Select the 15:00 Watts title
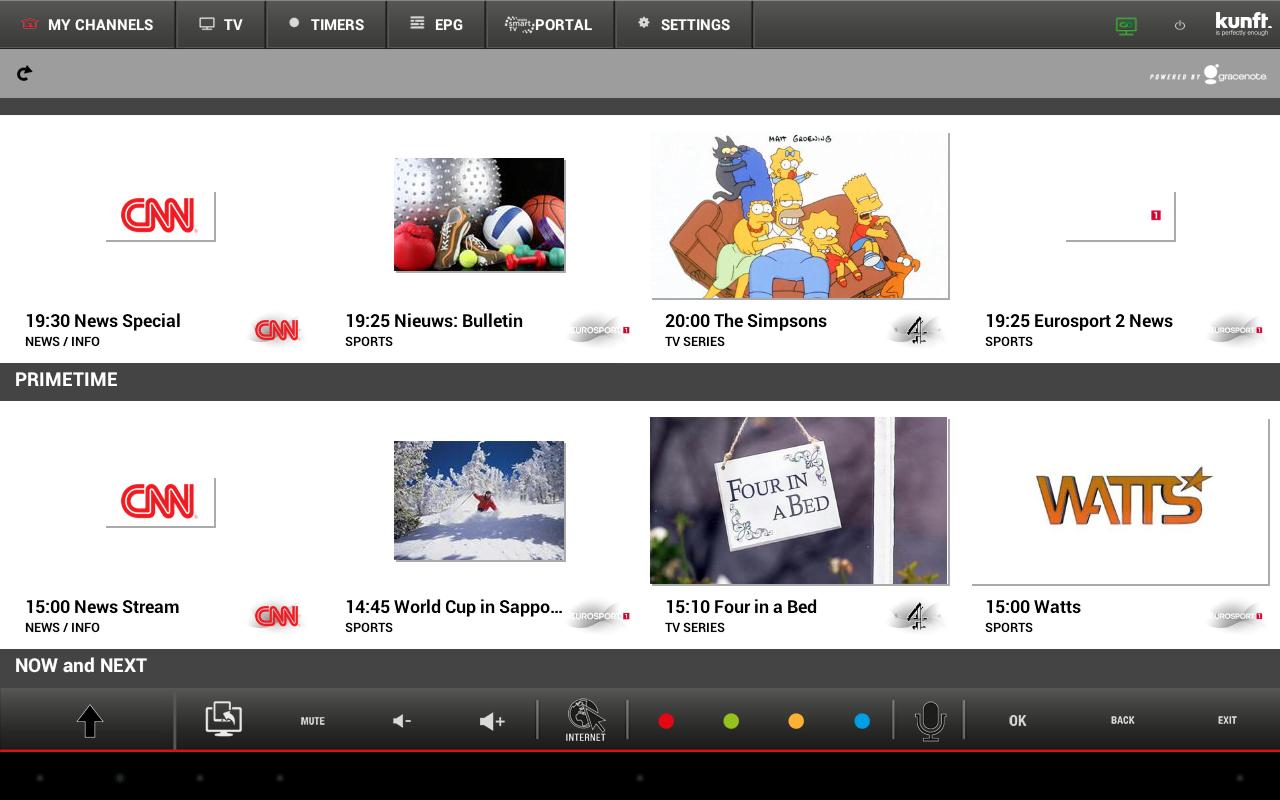Image resolution: width=1280 pixels, height=800 pixels. (1033, 607)
